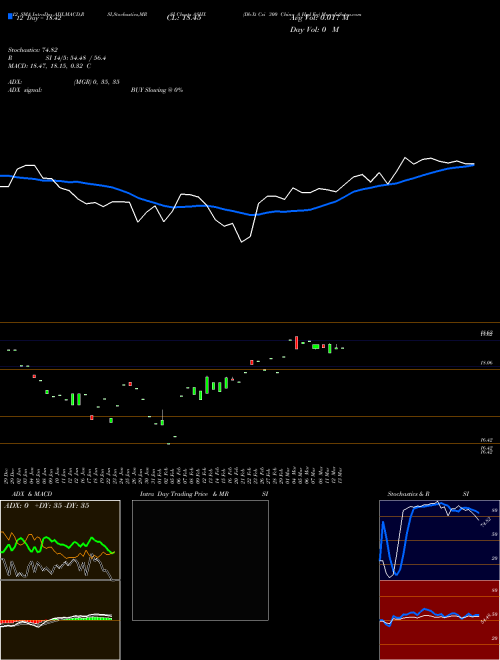Click the RSI 14/3 value line
This screenshot has height=660, width=500.
57,59
